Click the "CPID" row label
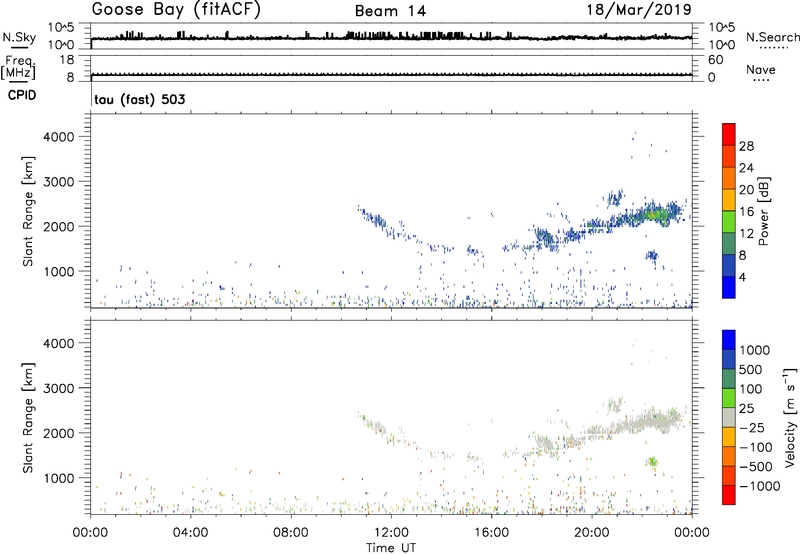Viewport: 800px width, 554px height. click(22, 95)
